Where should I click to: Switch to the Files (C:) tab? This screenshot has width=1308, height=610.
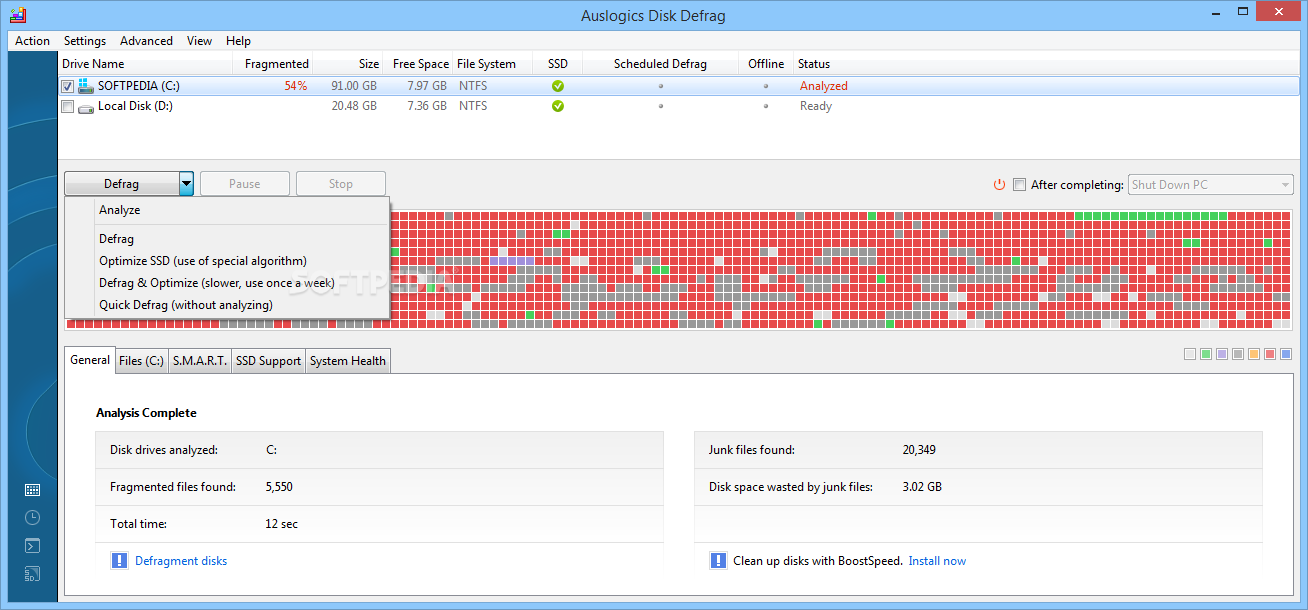tap(141, 361)
